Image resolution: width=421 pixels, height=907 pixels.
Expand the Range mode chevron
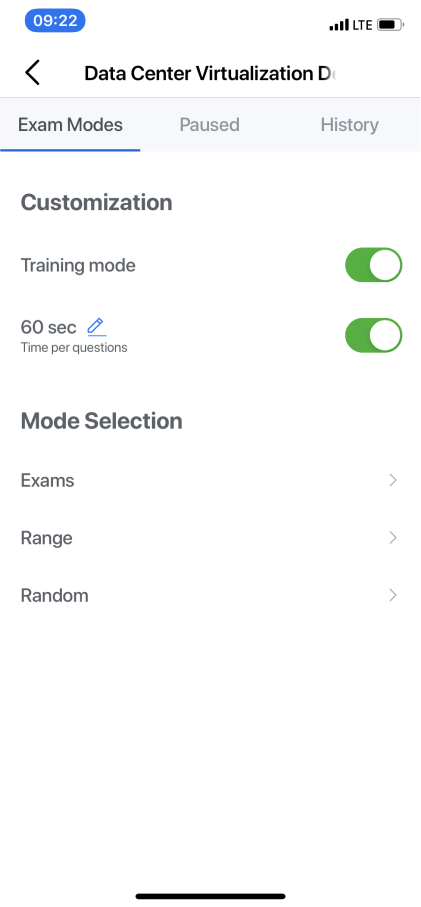393,538
